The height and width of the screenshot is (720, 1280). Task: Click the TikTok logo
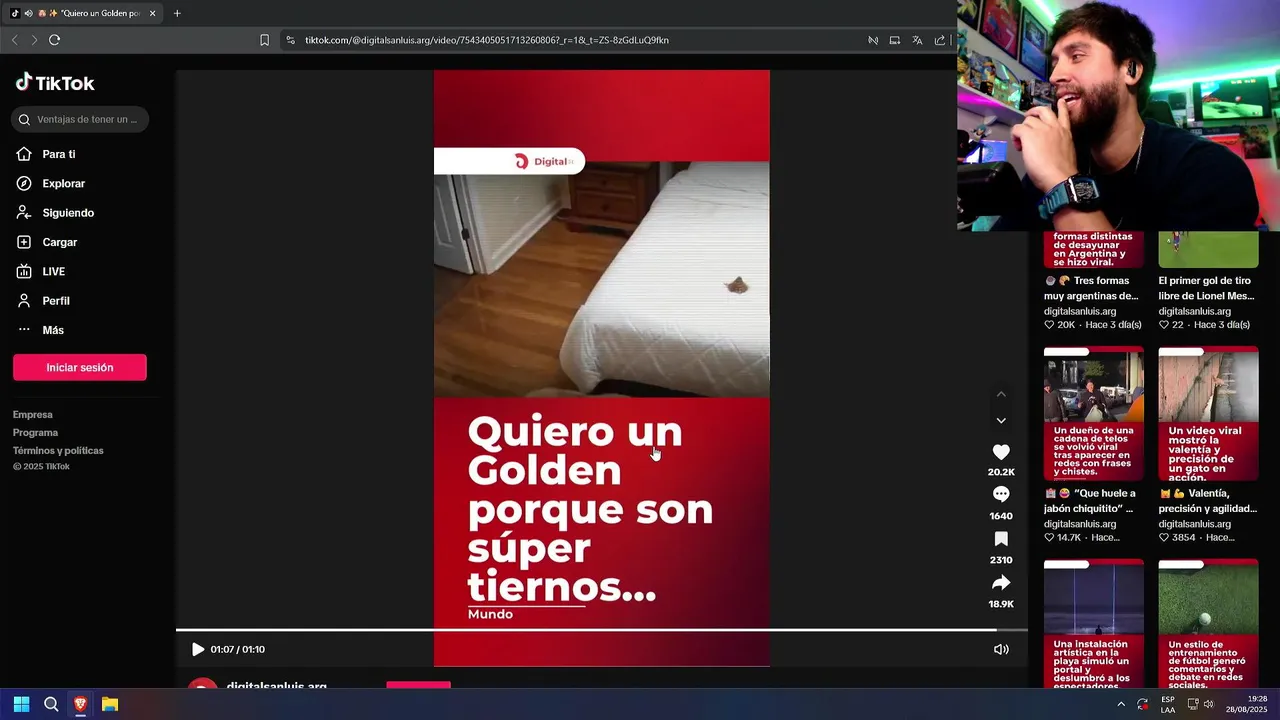point(55,83)
